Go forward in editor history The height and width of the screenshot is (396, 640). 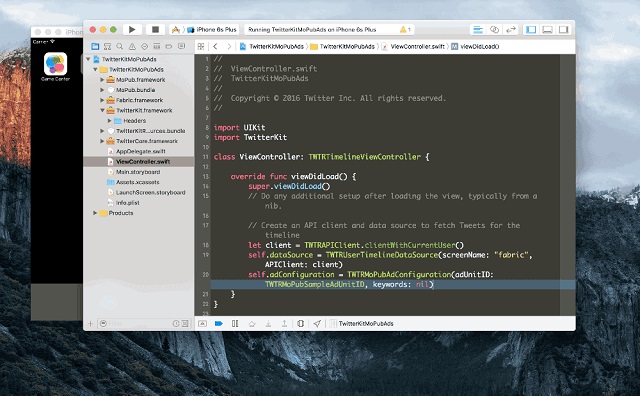[x=229, y=47]
